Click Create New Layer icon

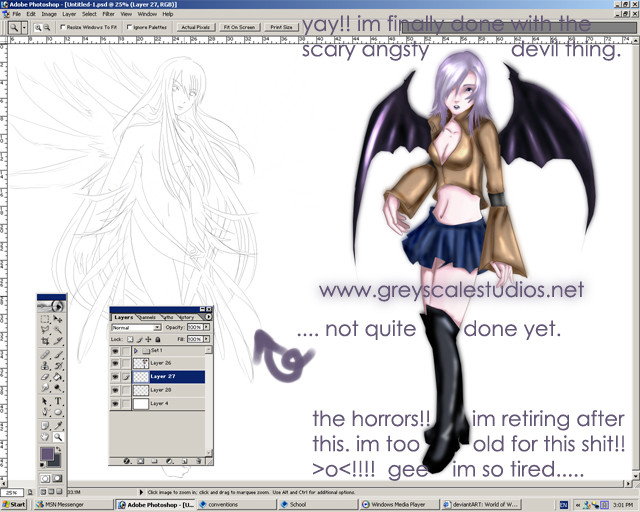184,461
